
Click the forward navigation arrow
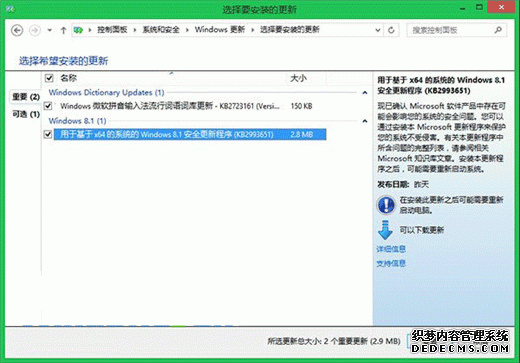35,30
